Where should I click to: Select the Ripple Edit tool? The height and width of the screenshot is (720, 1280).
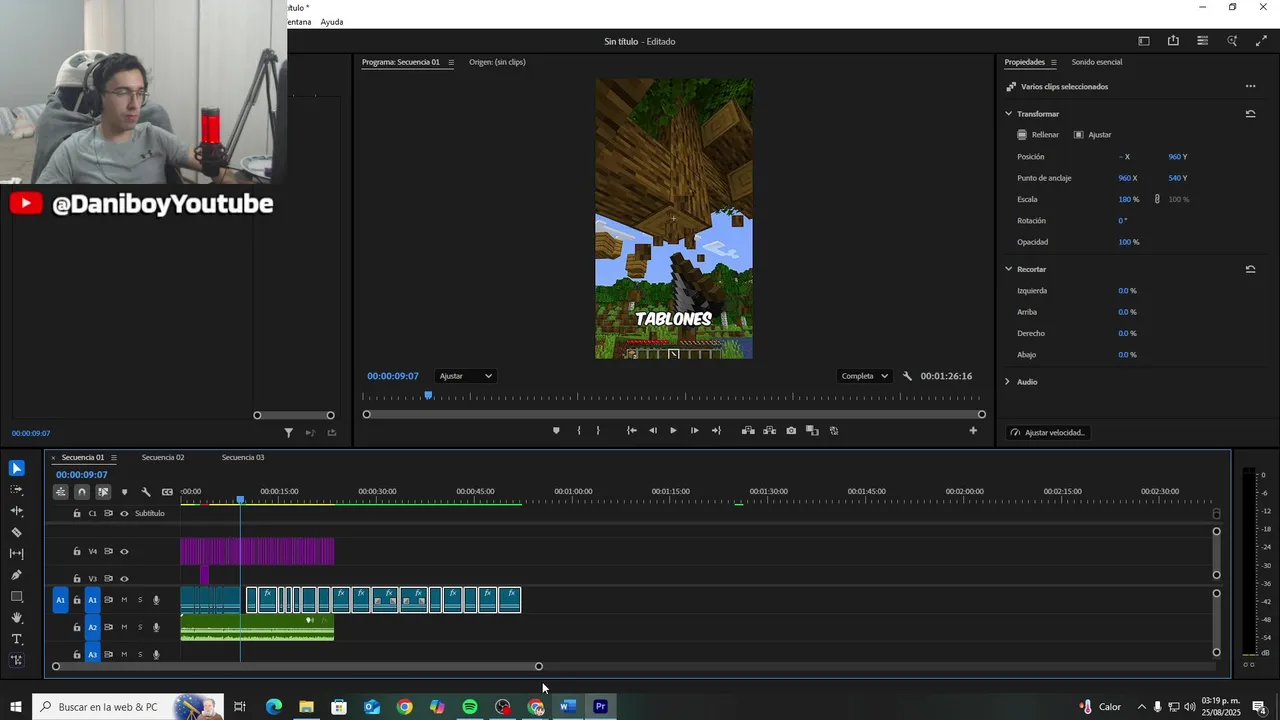click(x=17, y=511)
